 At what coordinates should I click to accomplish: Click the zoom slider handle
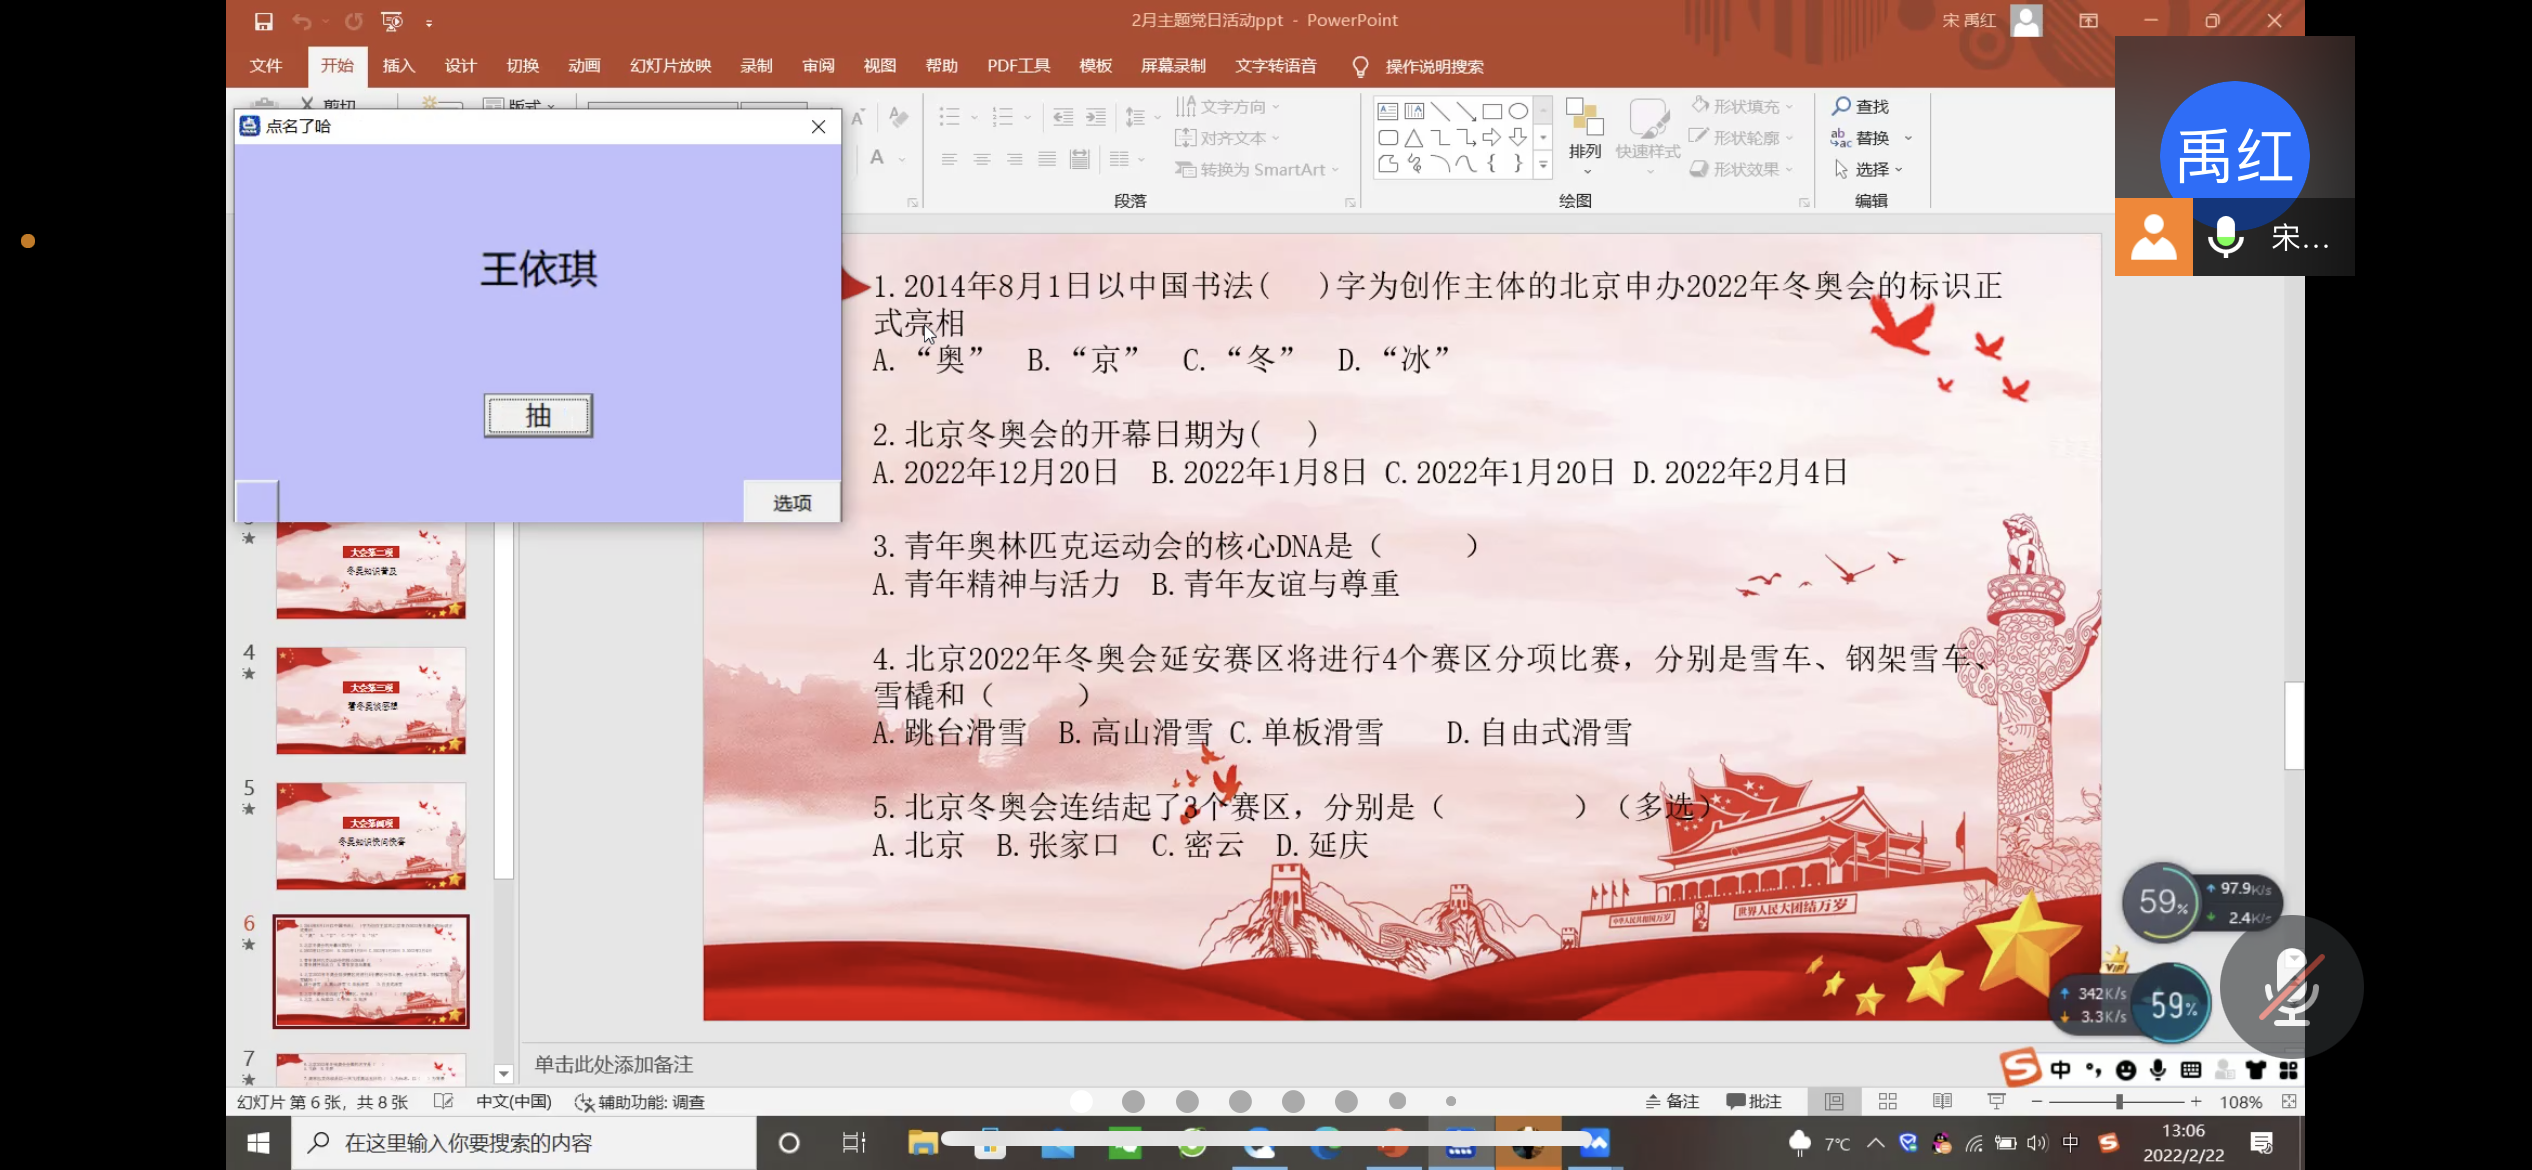pyautogui.click(x=2118, y=1101)
